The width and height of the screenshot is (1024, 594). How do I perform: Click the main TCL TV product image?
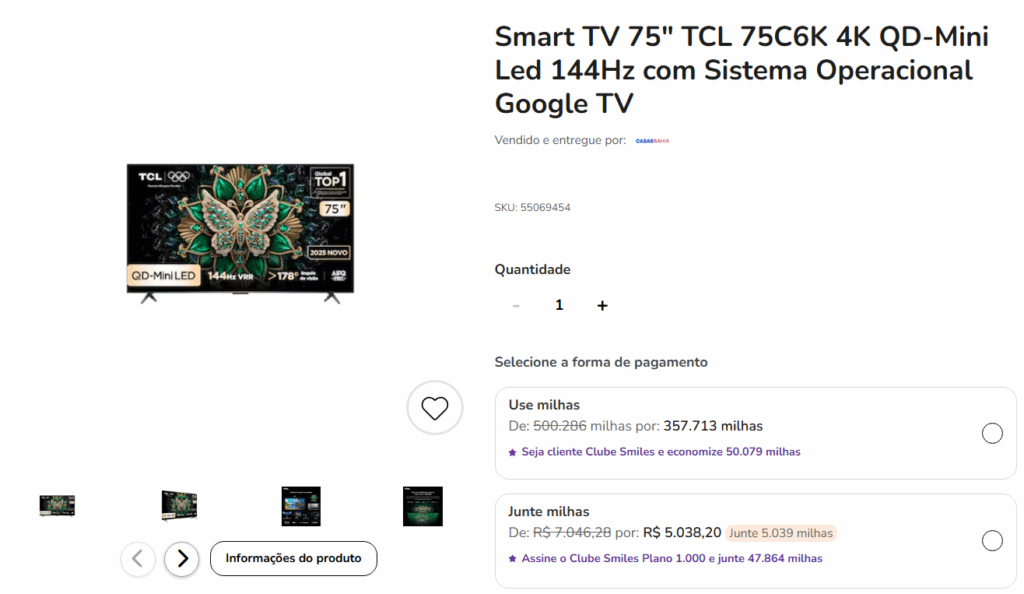tap(240, 233)
